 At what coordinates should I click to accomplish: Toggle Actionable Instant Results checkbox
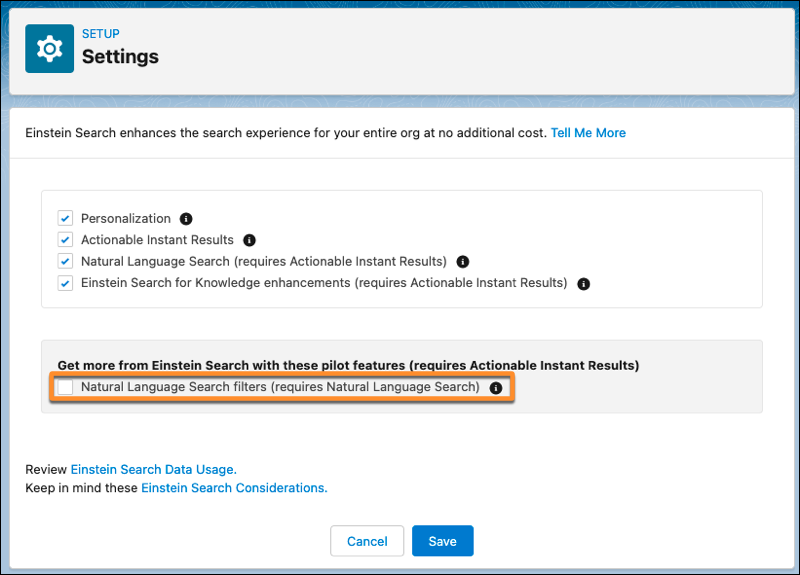pyautogui.click(x=65, y=240)
